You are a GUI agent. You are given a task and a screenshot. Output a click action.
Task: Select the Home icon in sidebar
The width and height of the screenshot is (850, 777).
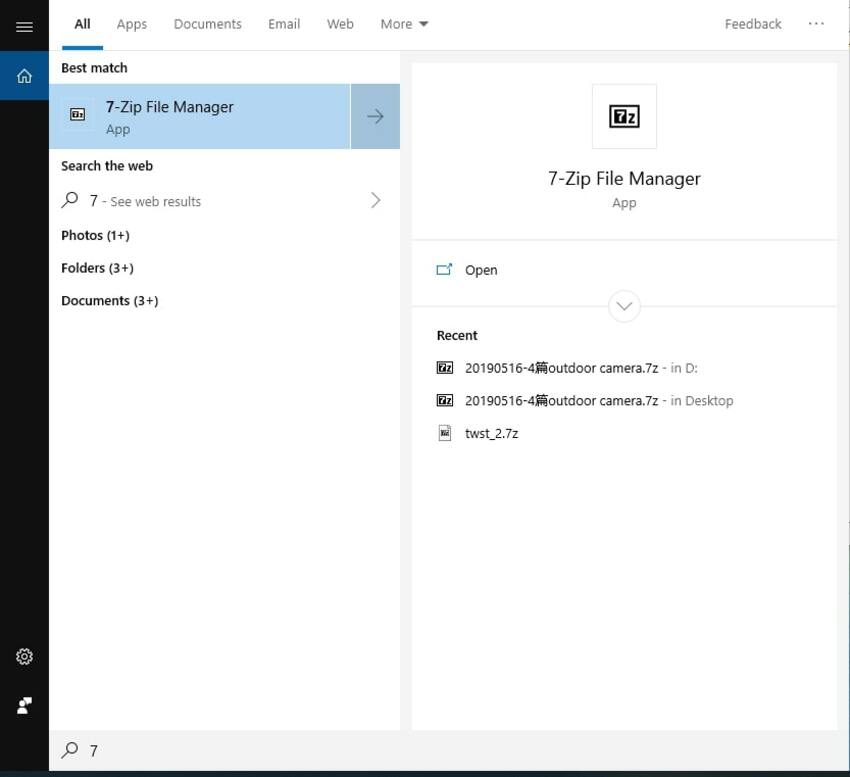pyautogui.click(x=24, y=76)
